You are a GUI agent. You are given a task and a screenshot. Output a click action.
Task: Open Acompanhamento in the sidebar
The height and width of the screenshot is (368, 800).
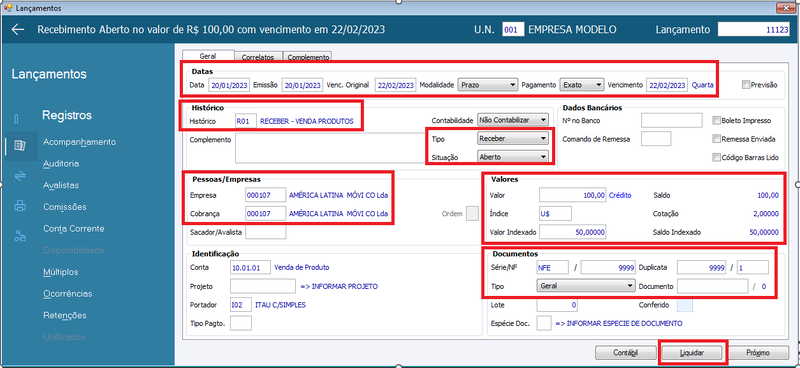pos(80,142)
